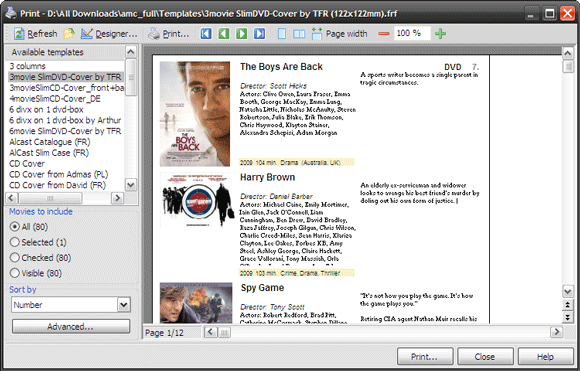This screenshot has width=580, height=371.
Task: Select 6 divx on 1 dvd-box template
Action: [66, 109]
